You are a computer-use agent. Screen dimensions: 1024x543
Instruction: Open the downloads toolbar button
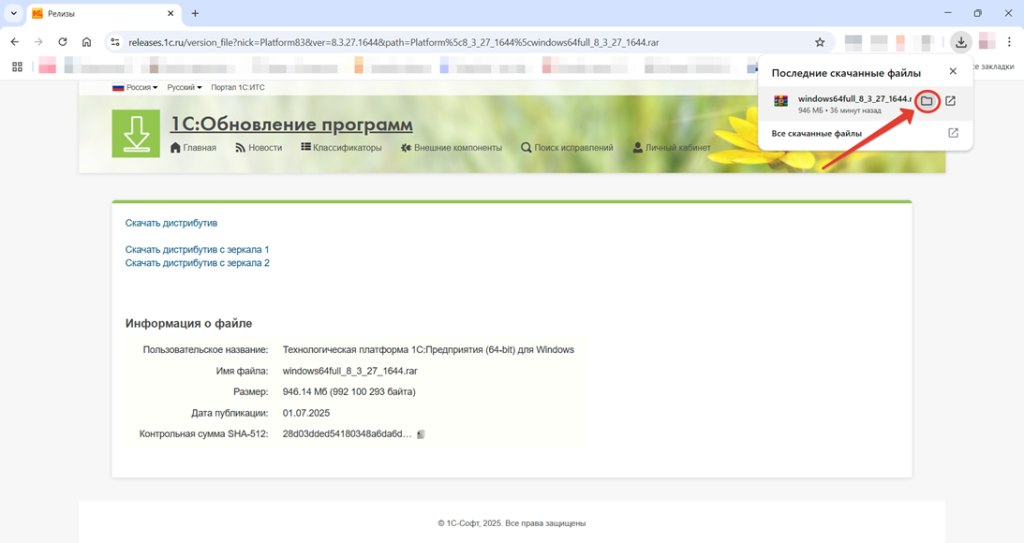point(961,42)
